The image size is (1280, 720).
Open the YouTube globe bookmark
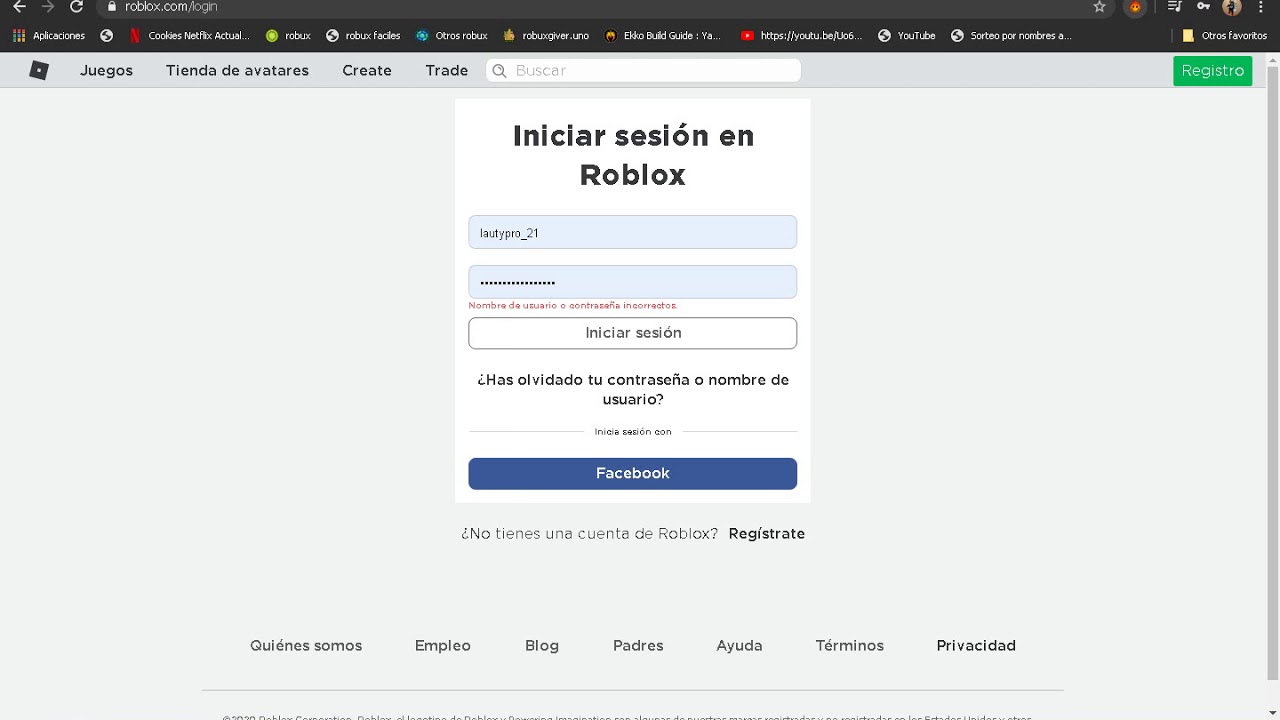907,35
